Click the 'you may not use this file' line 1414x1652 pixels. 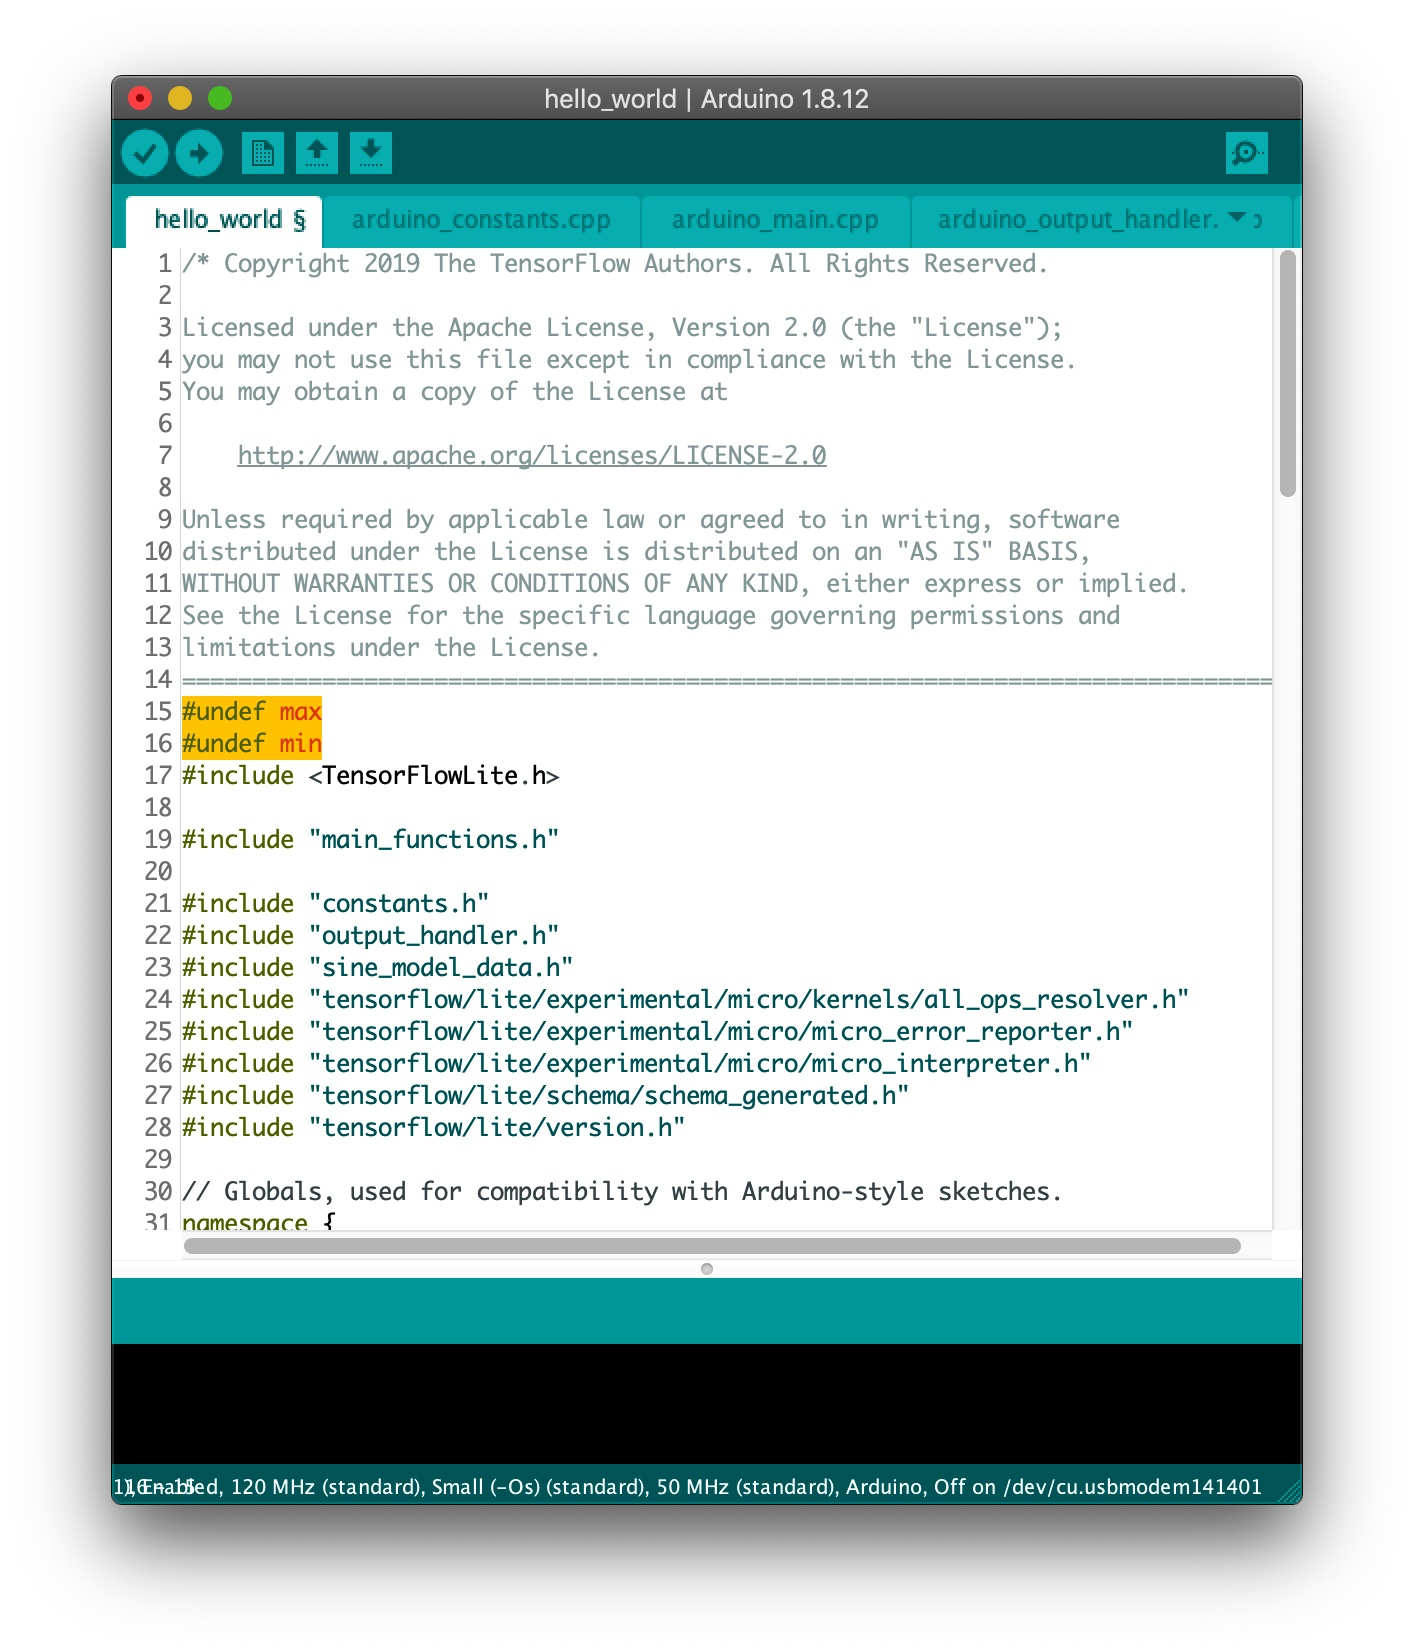pos(629,360)
